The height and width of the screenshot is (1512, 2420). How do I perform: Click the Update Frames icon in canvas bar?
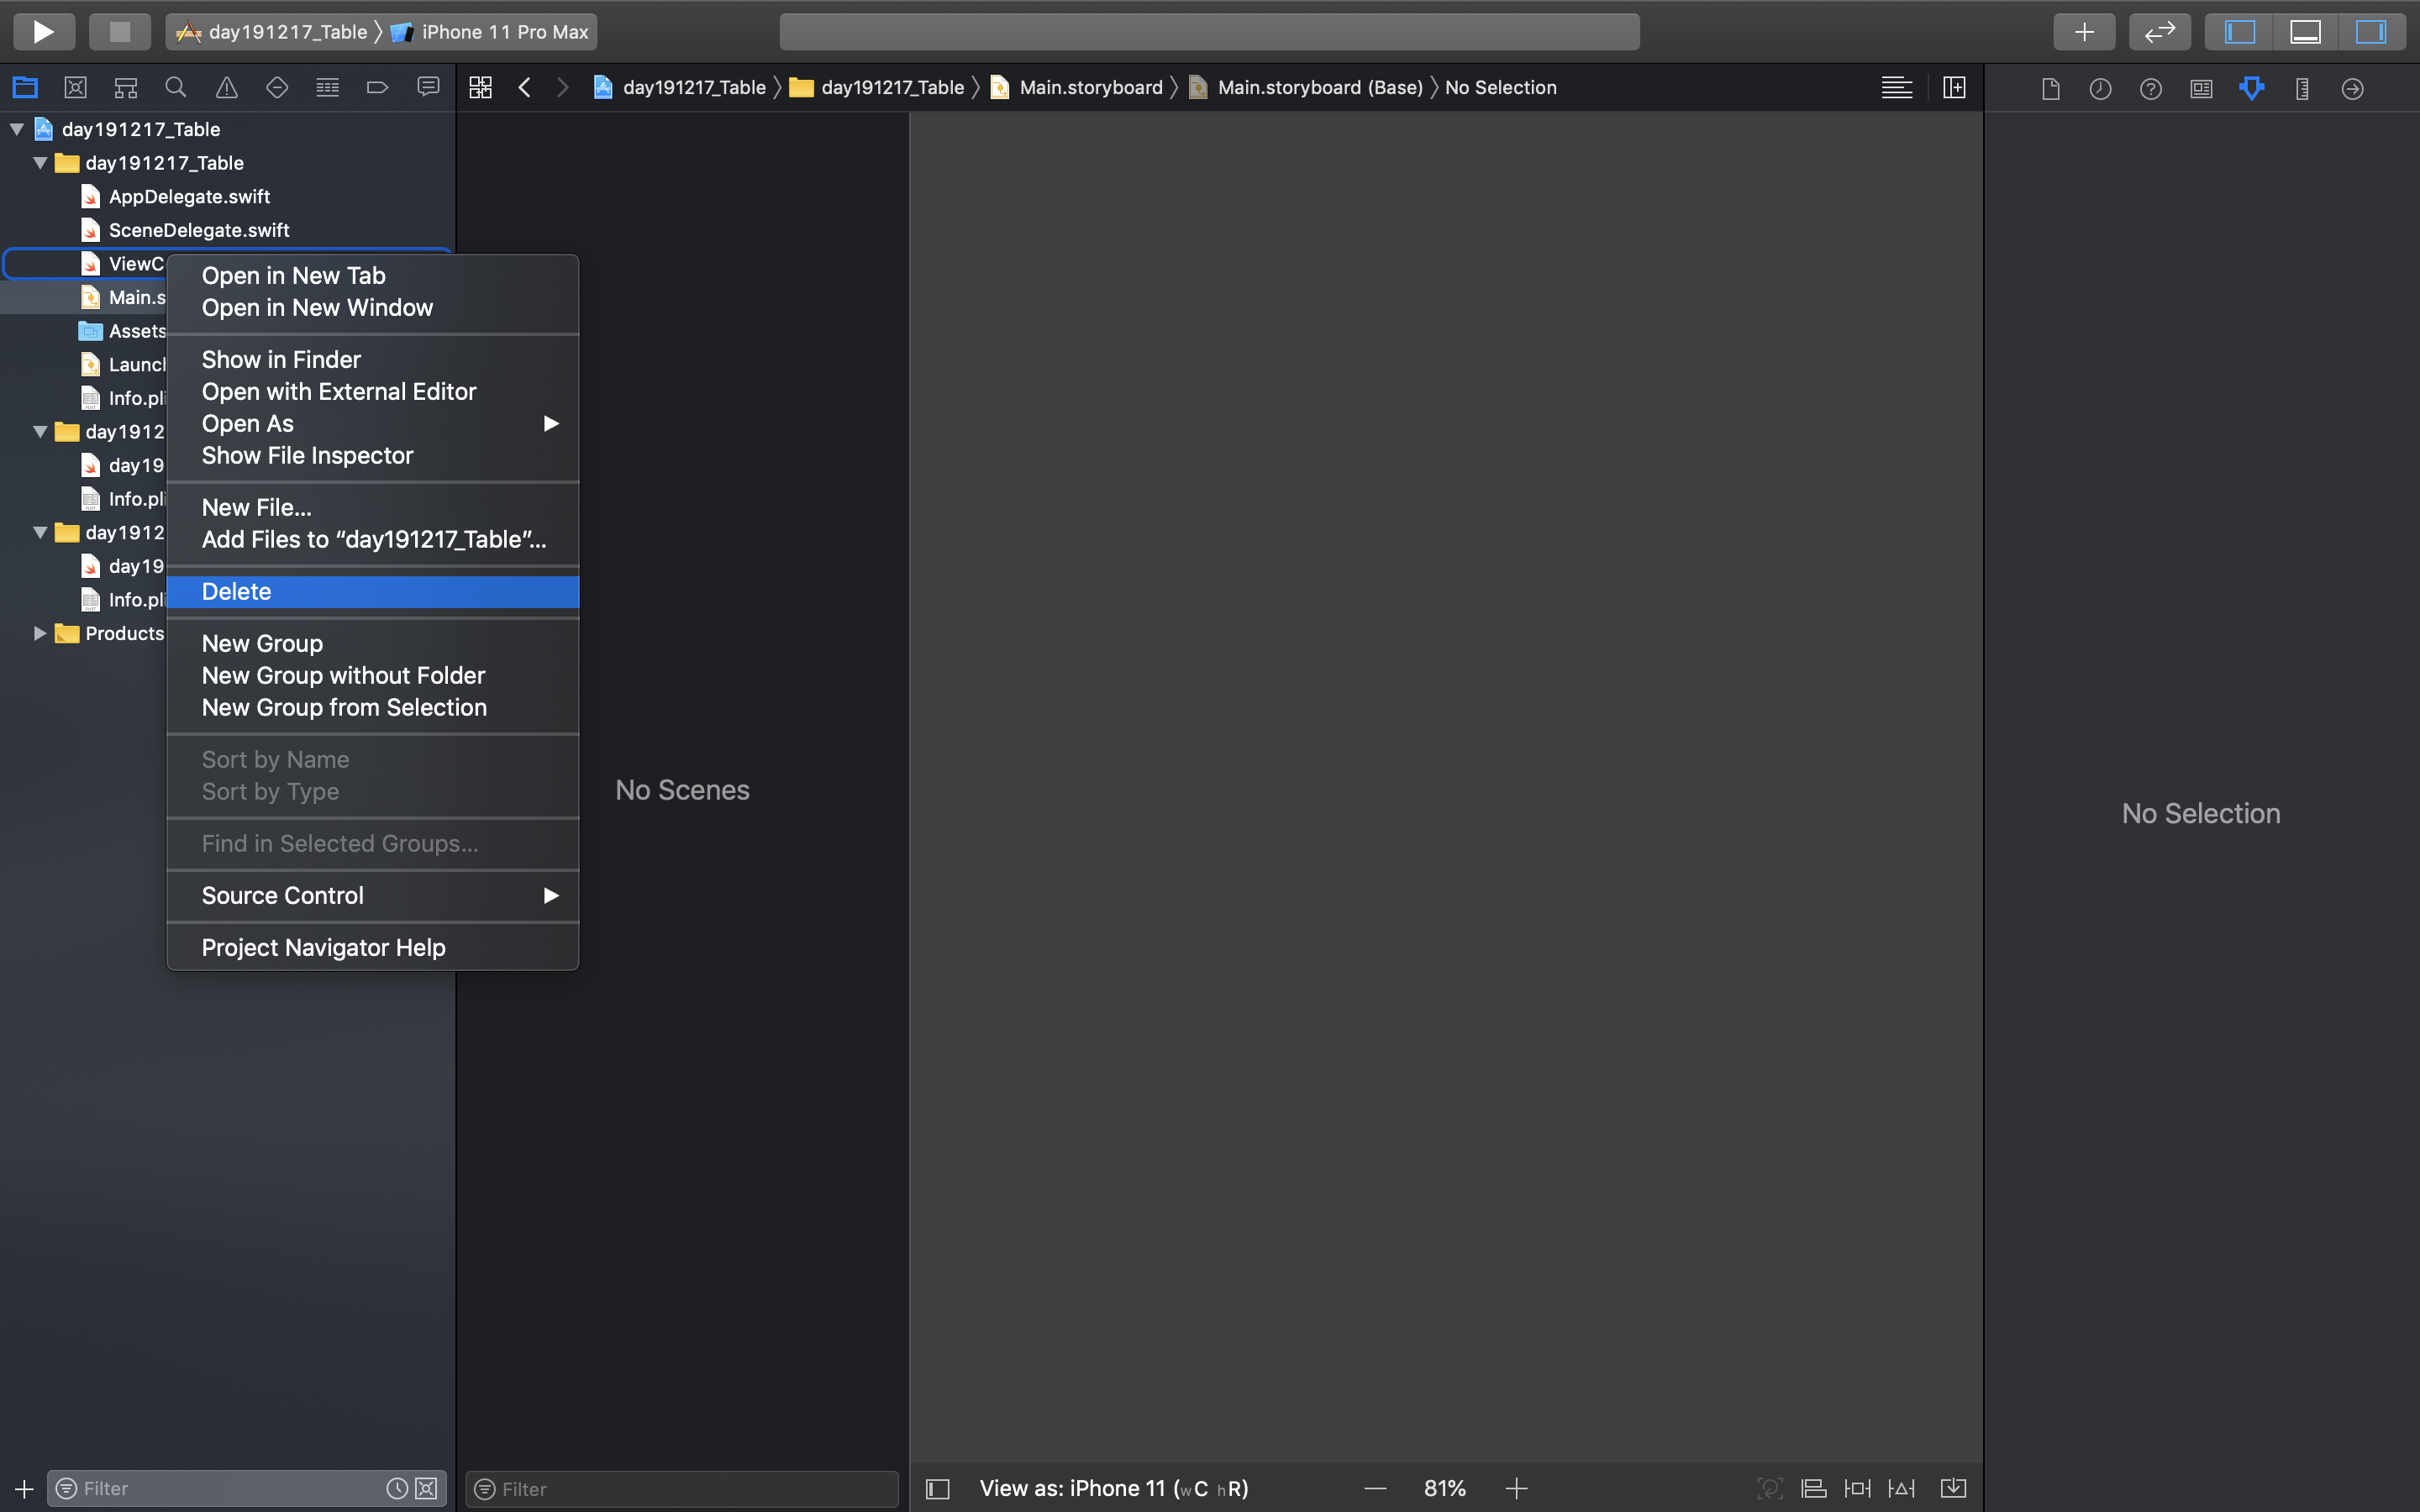[x=1769, y=1488]
